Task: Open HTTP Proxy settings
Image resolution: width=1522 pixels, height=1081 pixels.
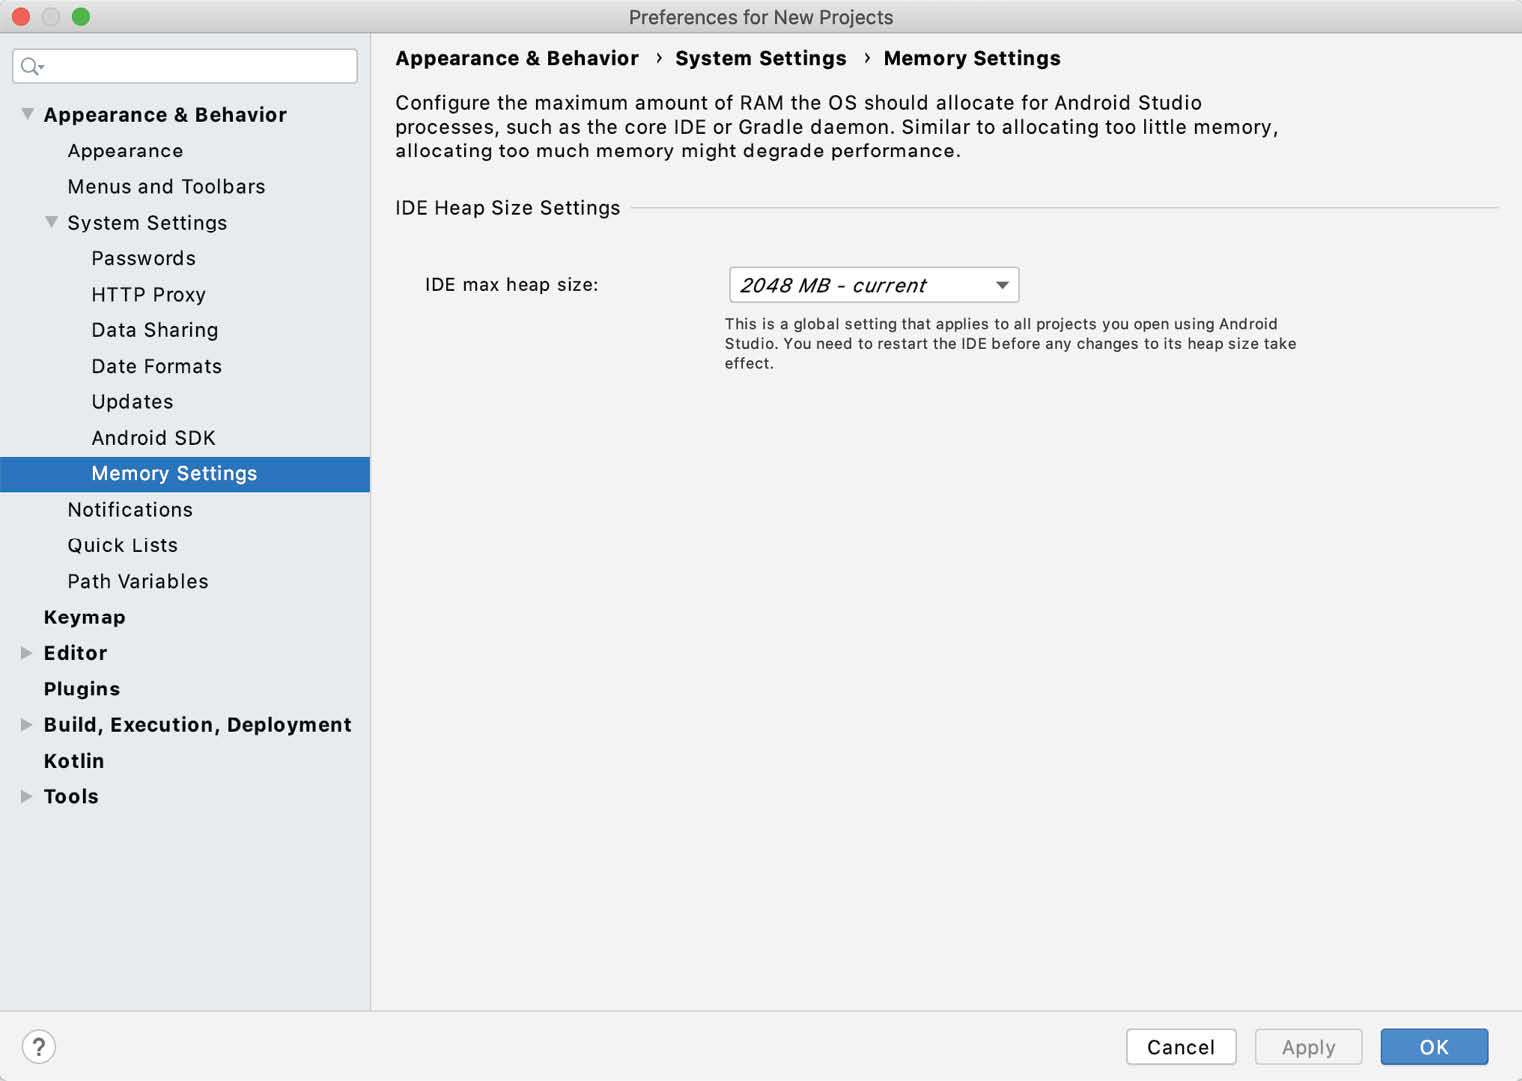Action: click(148, 295)
